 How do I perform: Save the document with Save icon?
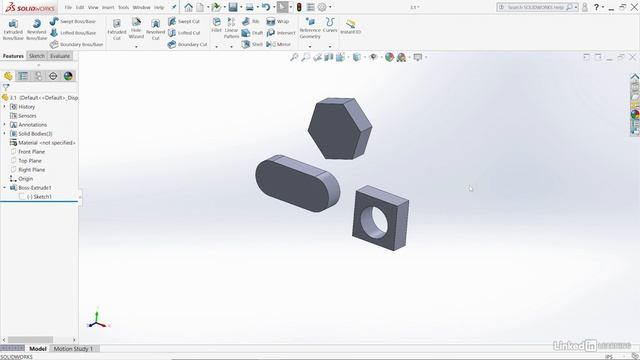tap(233, 7)
